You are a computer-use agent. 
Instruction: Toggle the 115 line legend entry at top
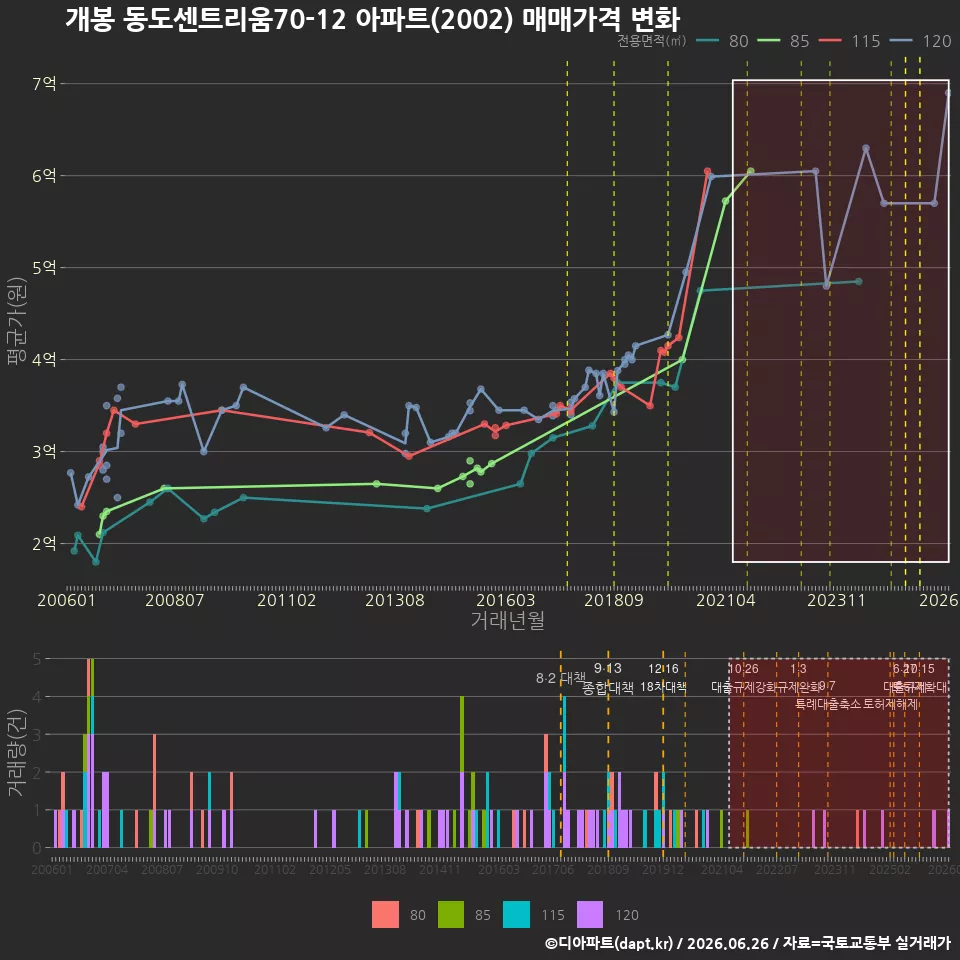(849, 41)
